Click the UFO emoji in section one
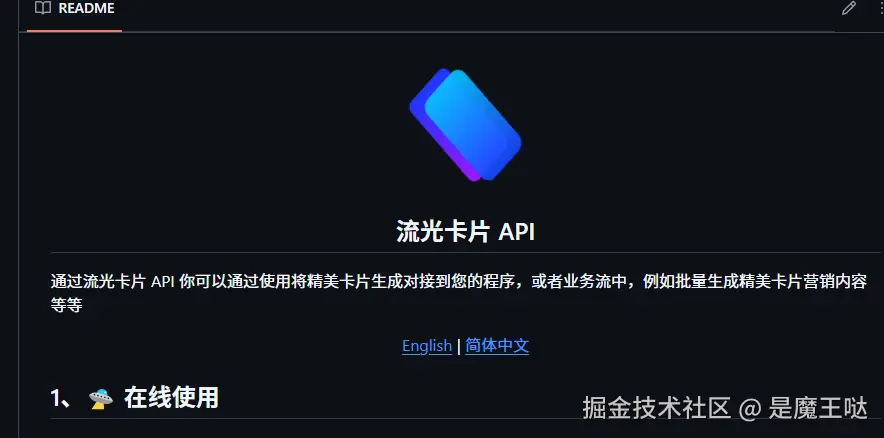The image size is (884, 438). (x=101, y=399)
